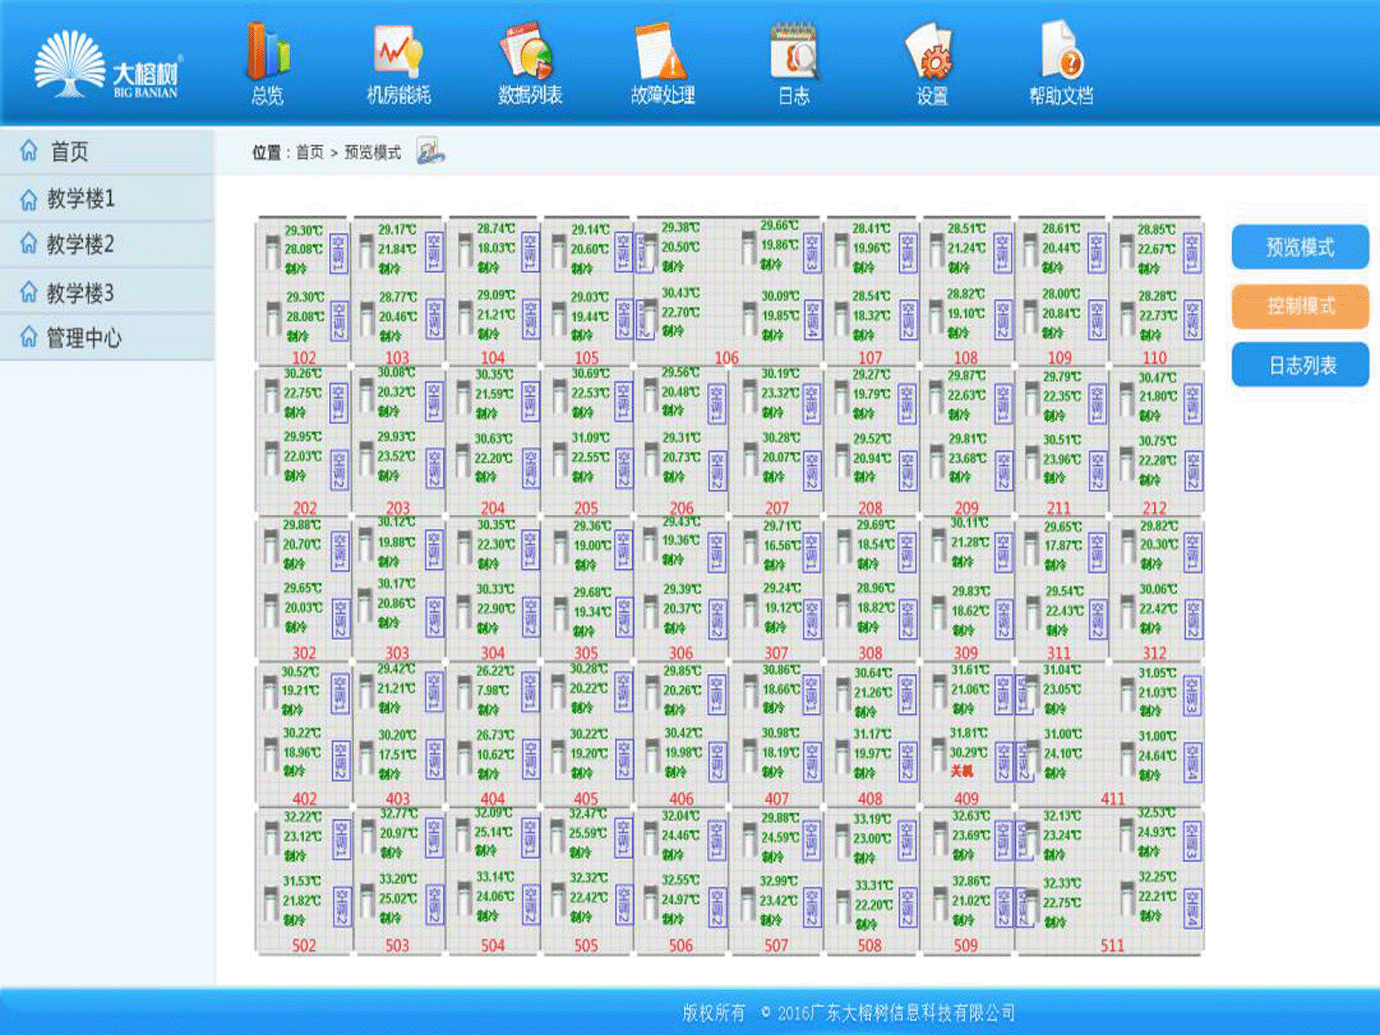Select air conditioner 2 icon in room 508
1380x1035 pixels.
pyautogui.click(x=843, y=907)
